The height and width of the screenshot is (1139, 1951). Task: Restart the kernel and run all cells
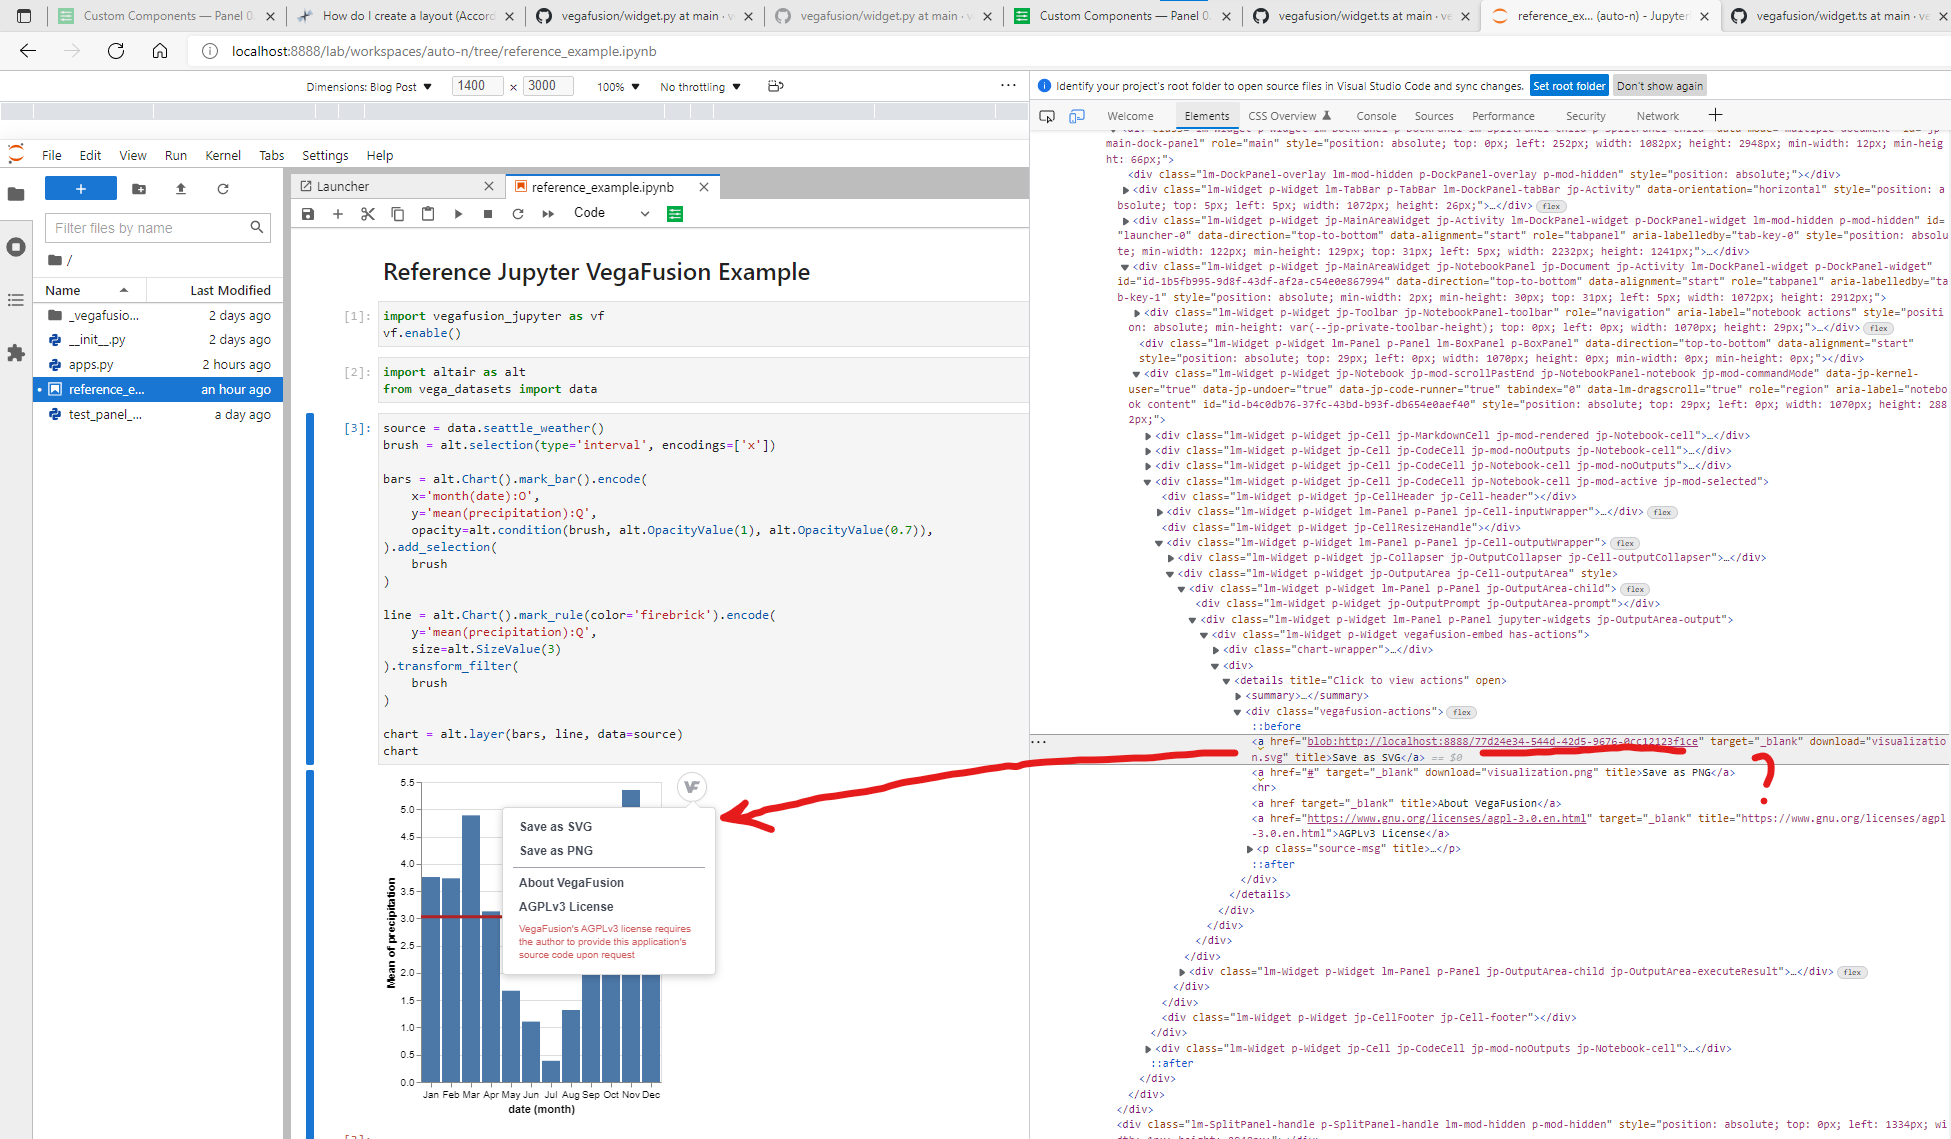tap(548, 214)
